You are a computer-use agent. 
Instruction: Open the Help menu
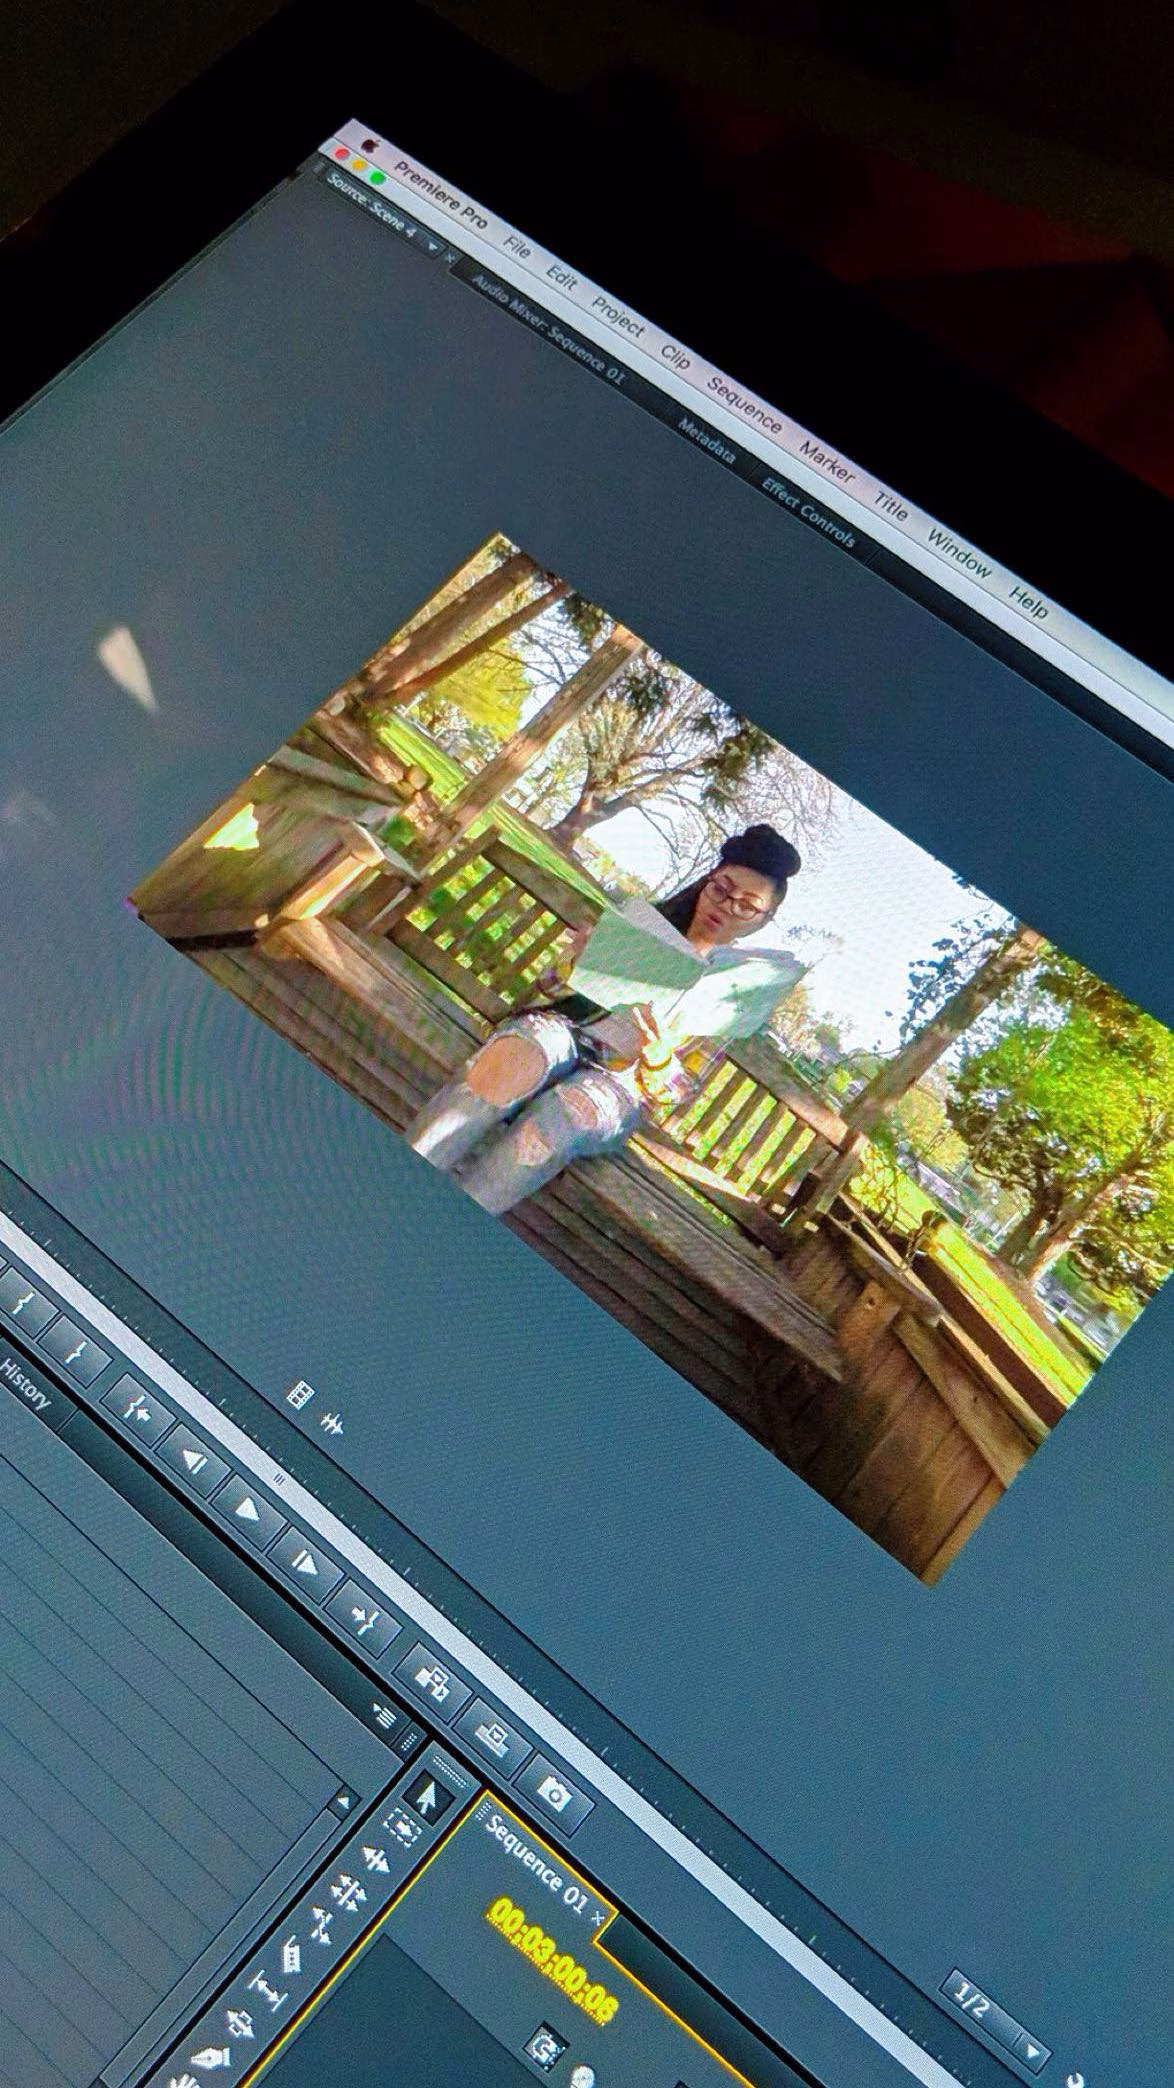pyautogui.click(x=1028, y=602)
